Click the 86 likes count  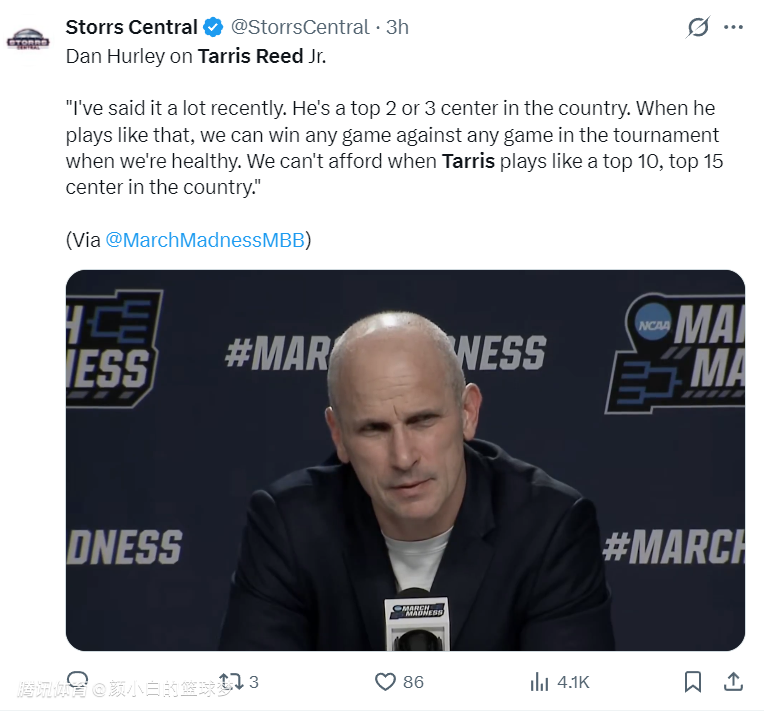coord(413,682)
